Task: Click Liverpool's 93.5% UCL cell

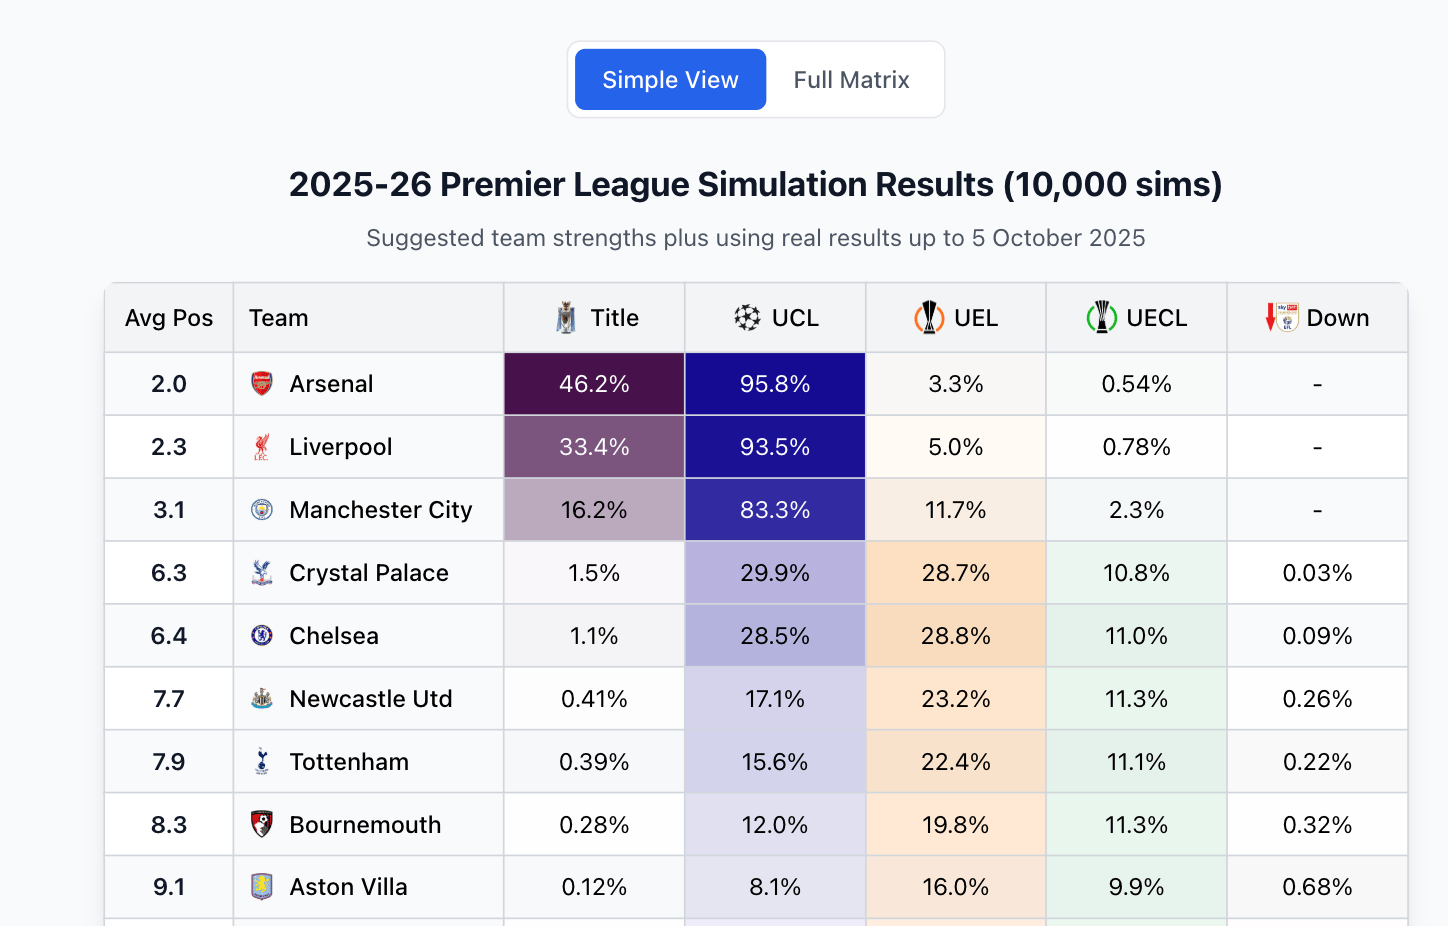Action: coord(775,447)
